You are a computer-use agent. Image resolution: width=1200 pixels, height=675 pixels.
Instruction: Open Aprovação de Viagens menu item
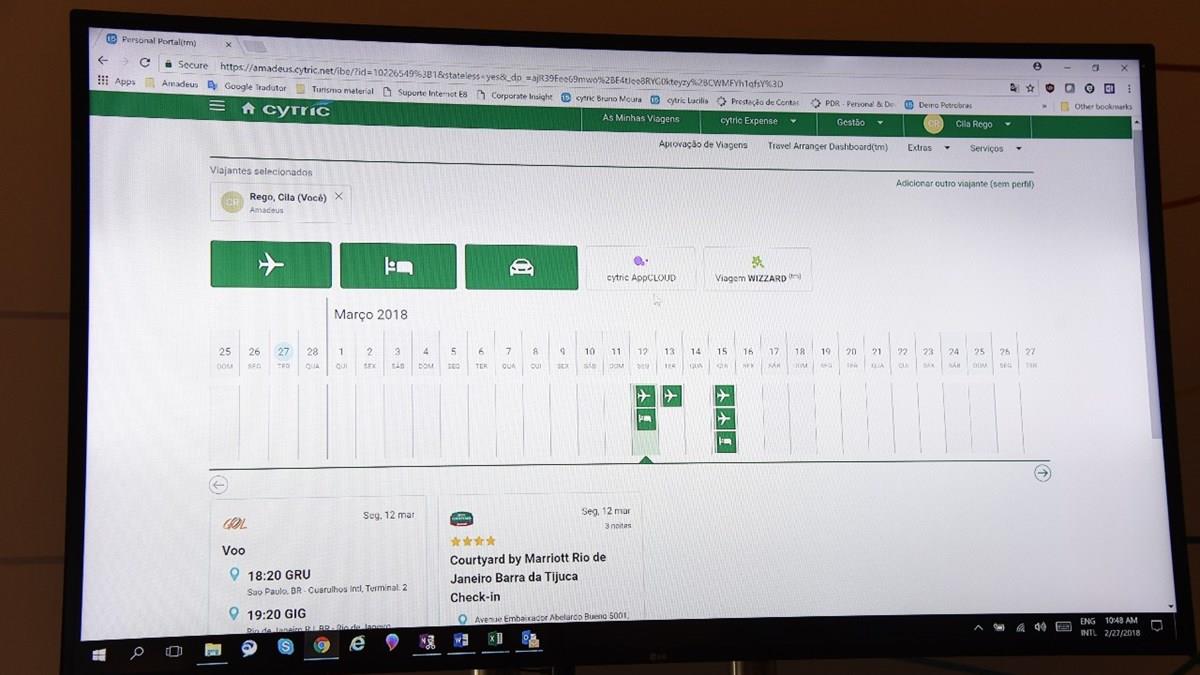point(703,145)
